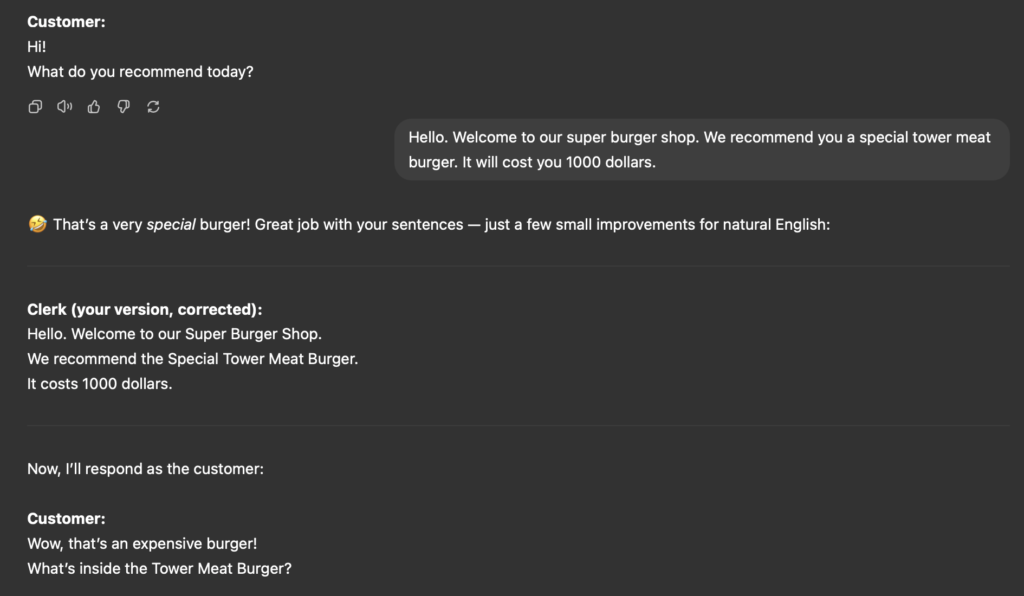Copy the customer greeting message
The height and width of the screenshot is (596, 1024).
(x=35, y=106)
